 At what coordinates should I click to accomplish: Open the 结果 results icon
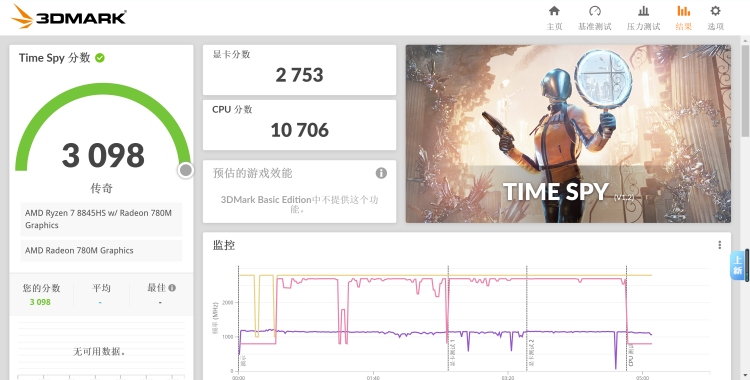[x=684, y=18]
